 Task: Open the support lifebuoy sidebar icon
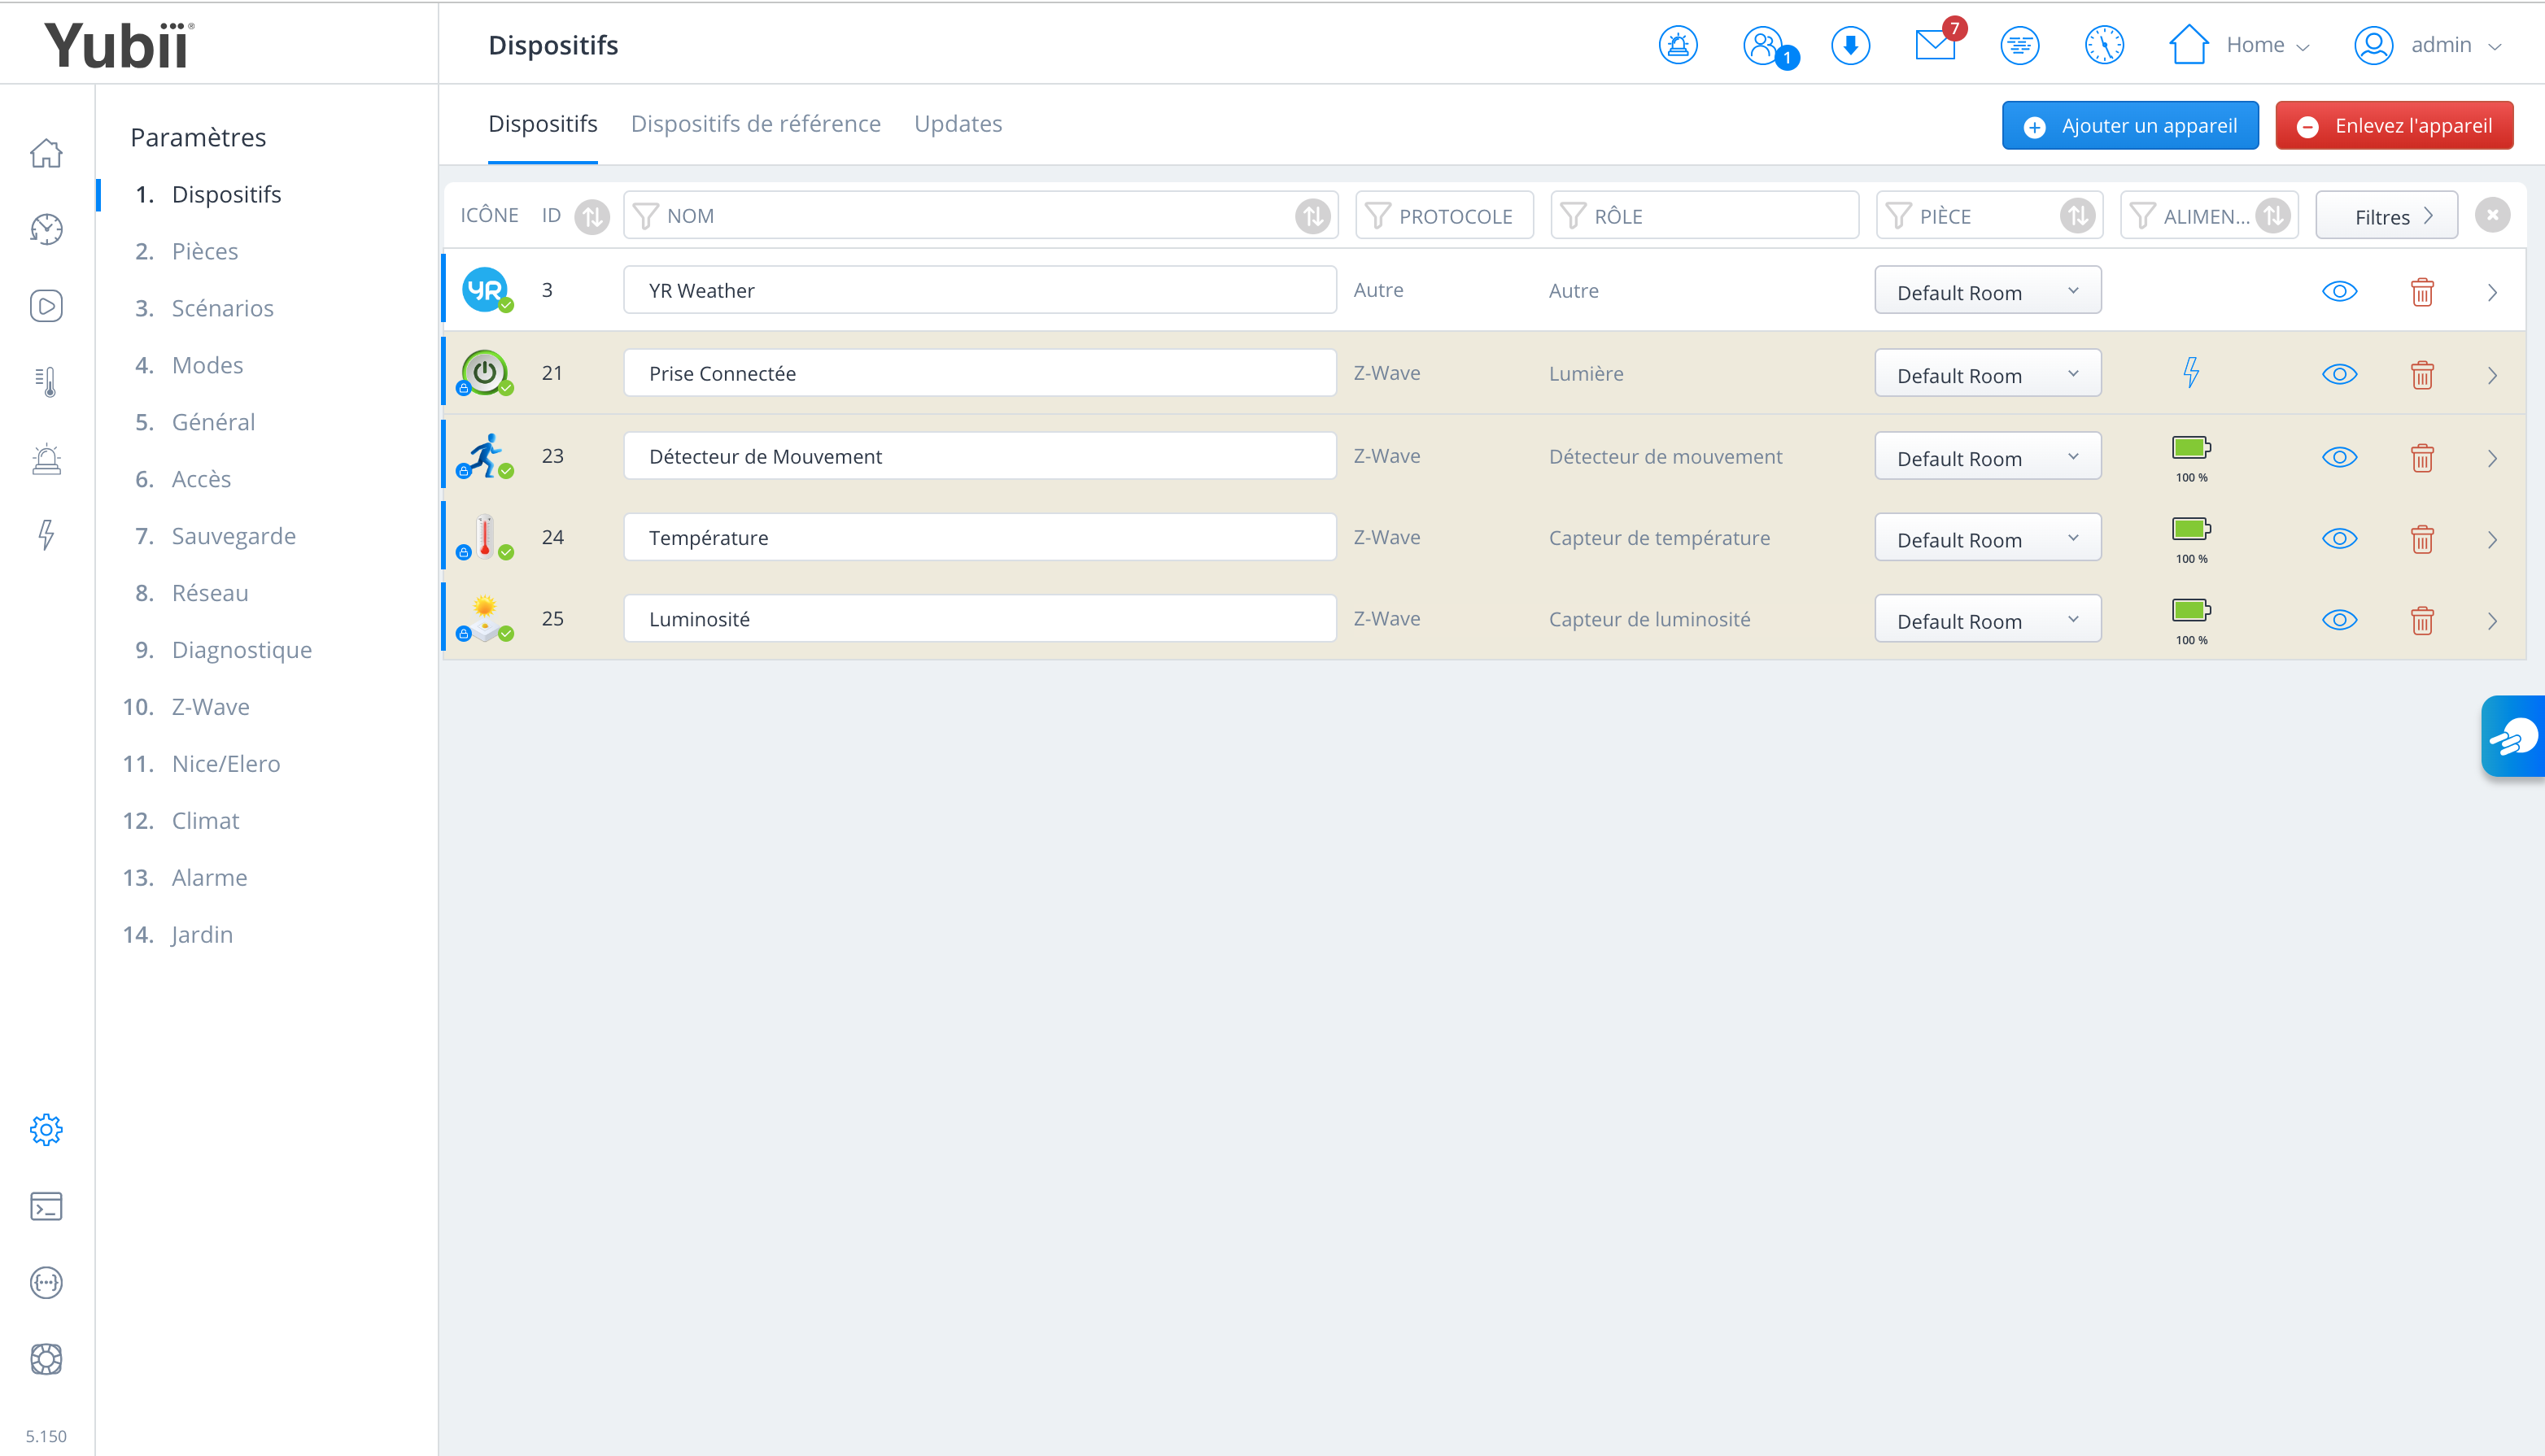(46, 1359)
